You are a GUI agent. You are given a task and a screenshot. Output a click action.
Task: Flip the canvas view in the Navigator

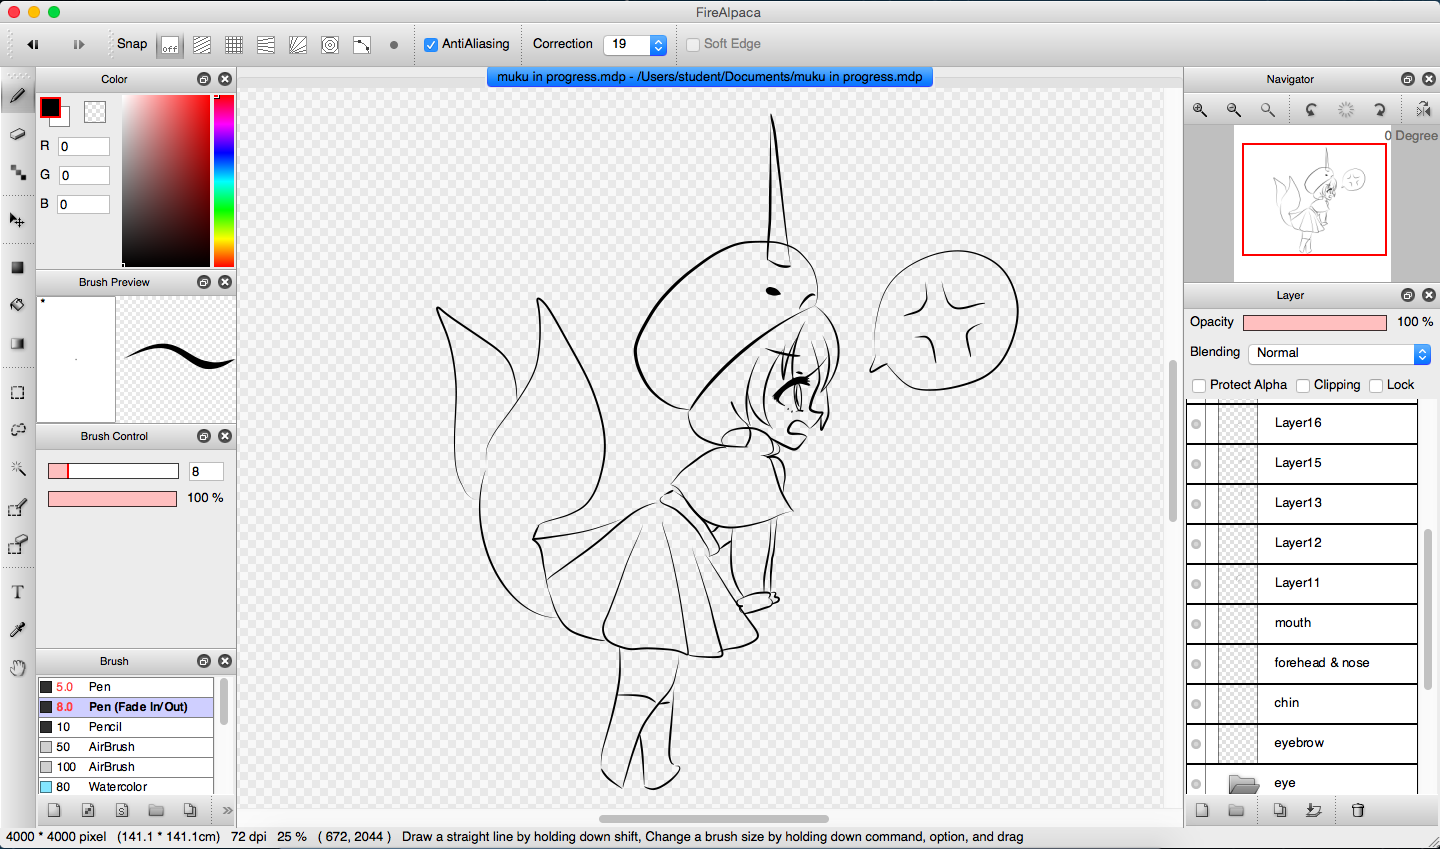click(1423, 110)
